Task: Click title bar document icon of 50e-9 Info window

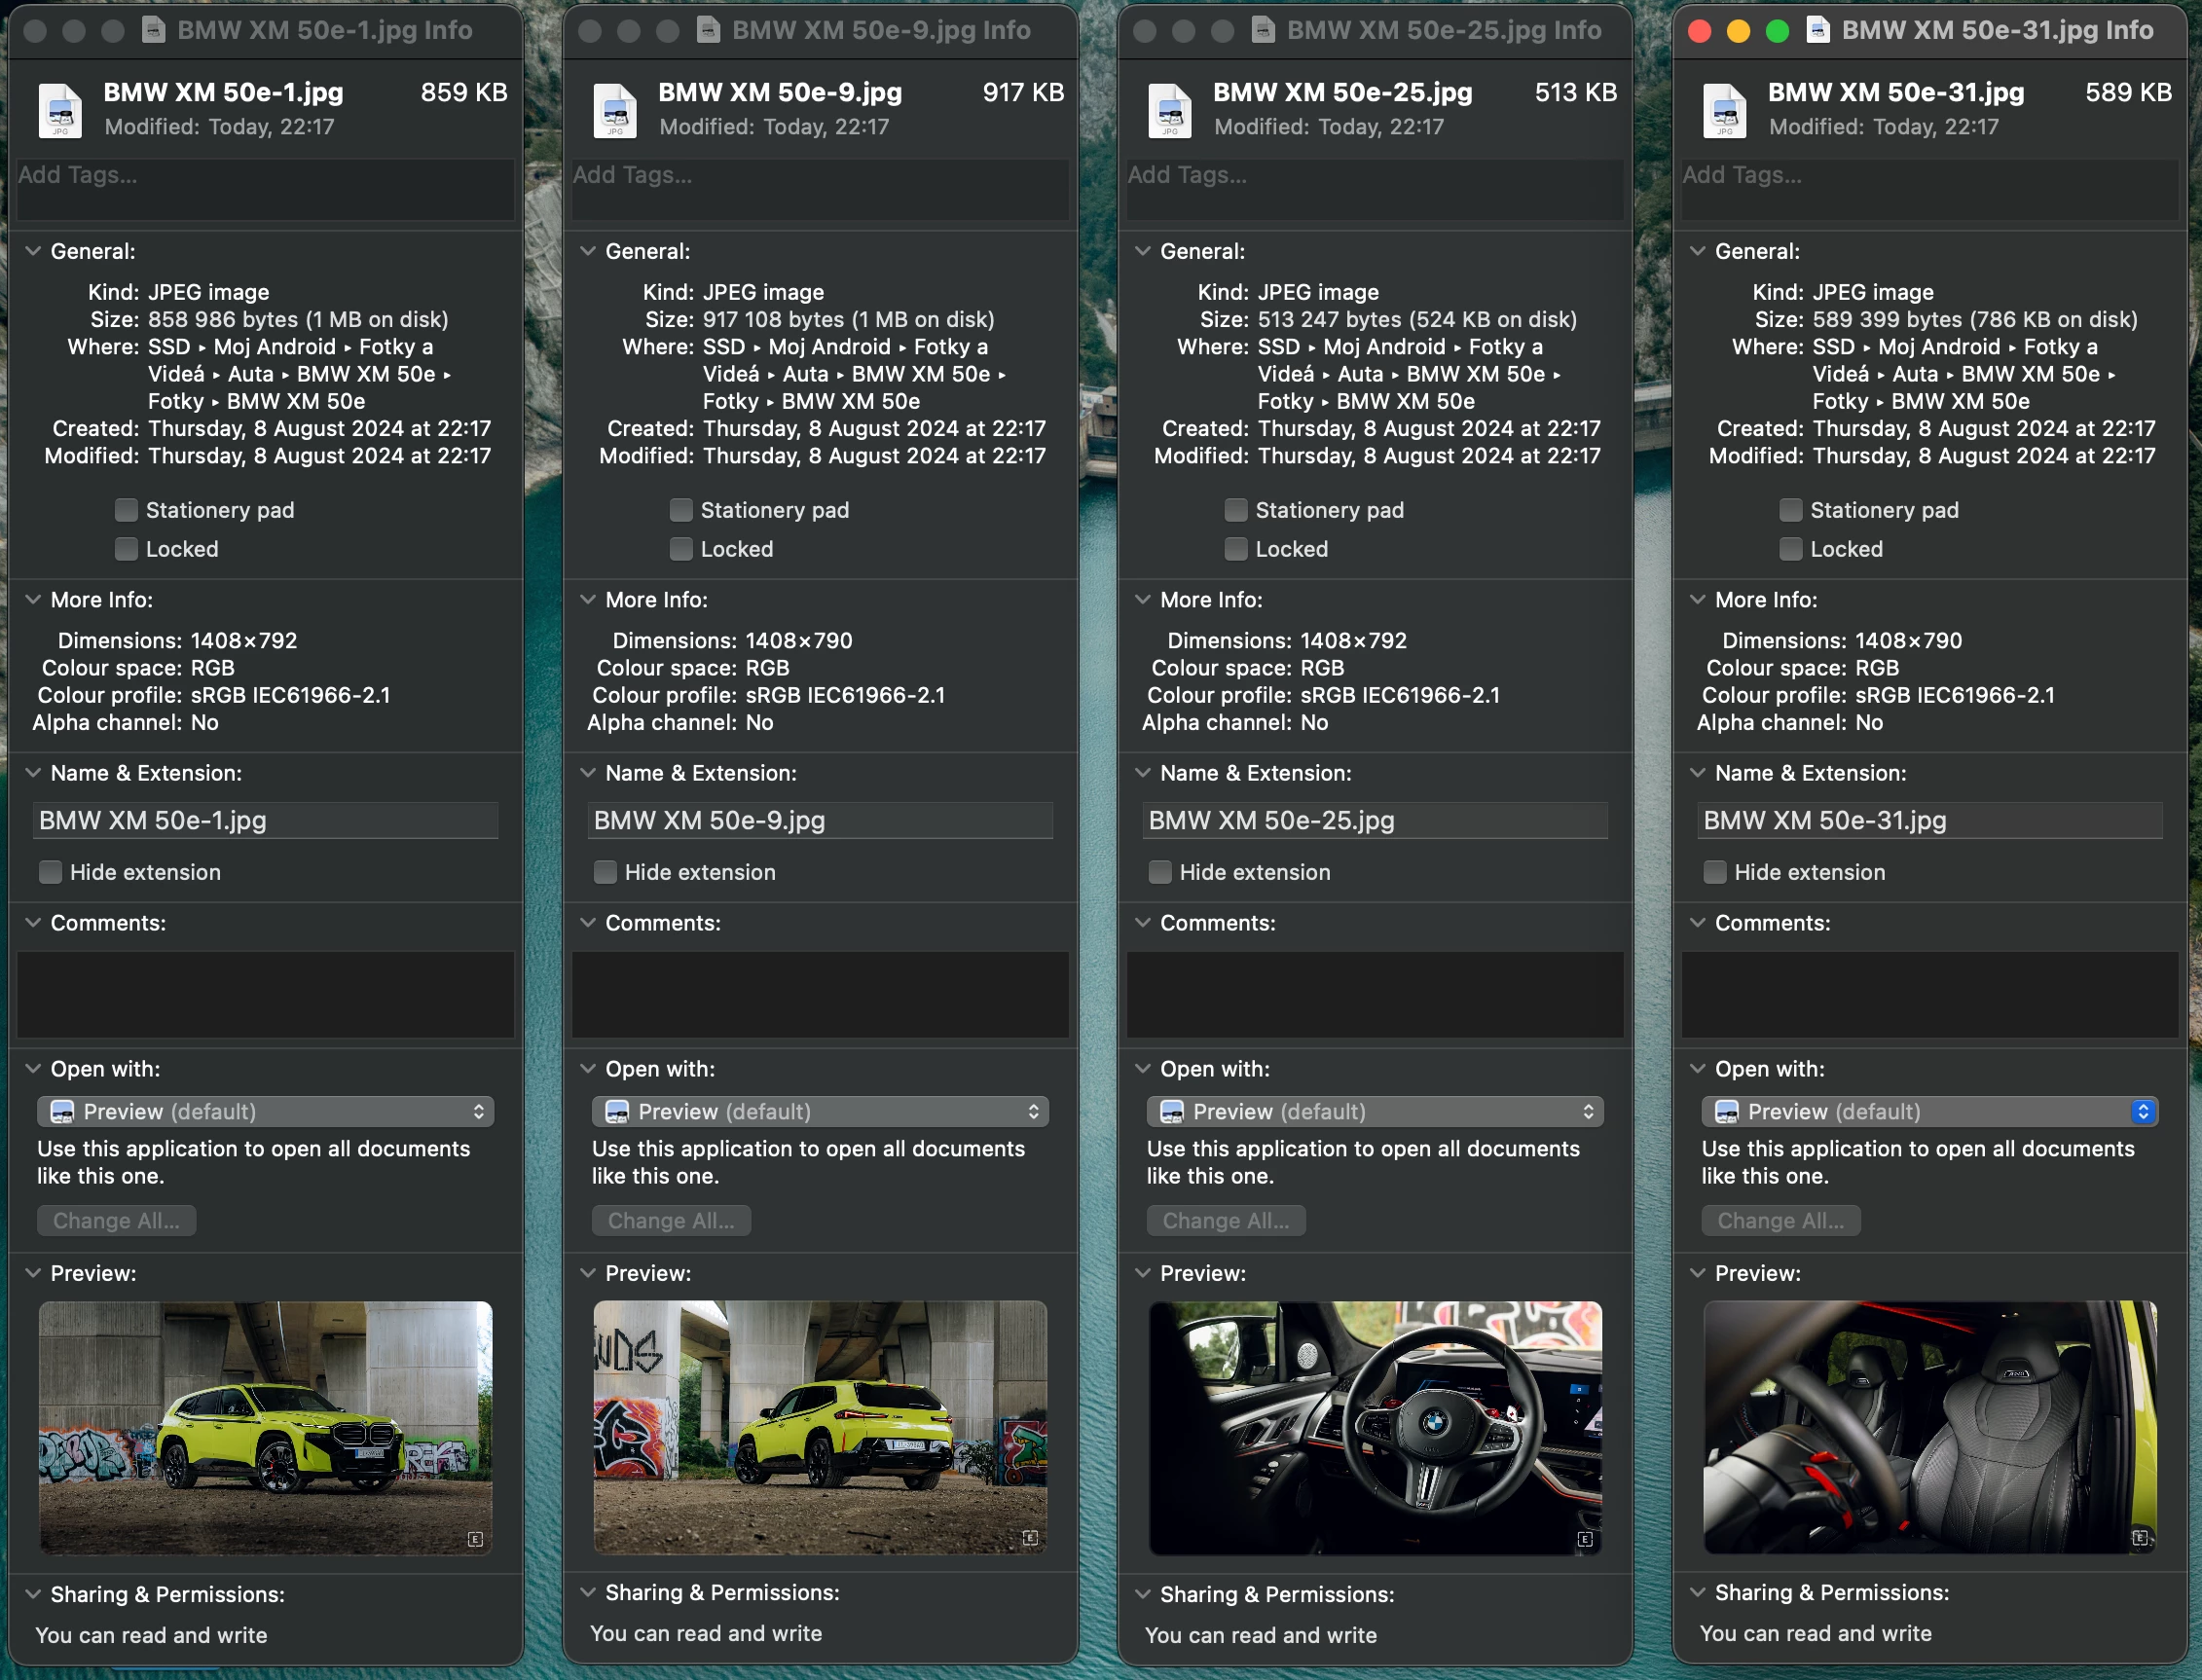Action: (708, 30)
